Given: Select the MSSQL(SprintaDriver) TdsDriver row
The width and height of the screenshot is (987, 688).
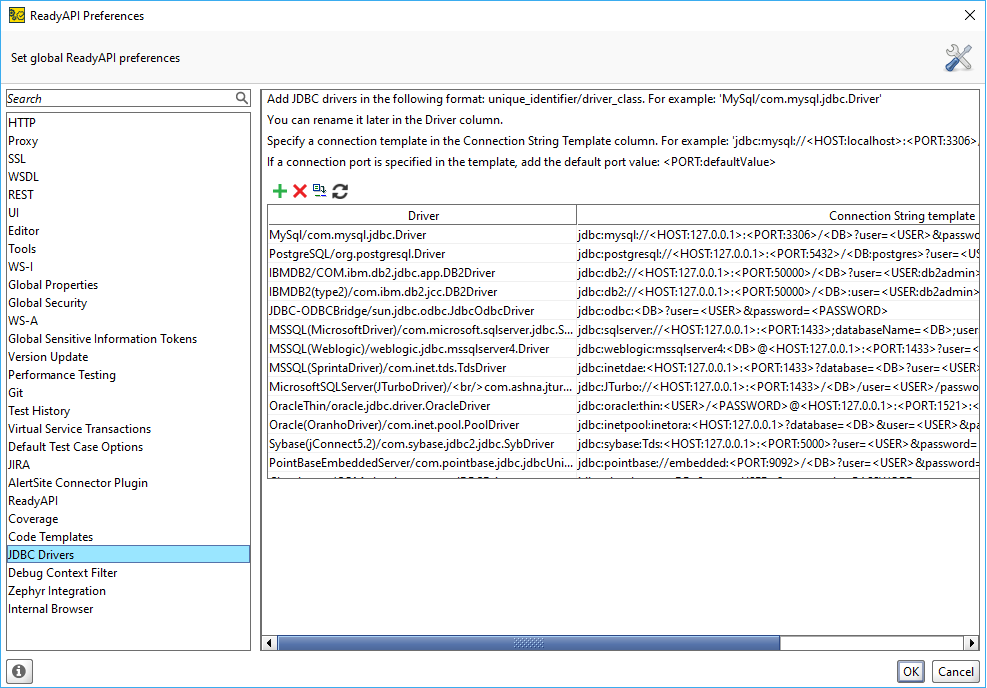Looking at the screenshot, I should pos(623,368).
